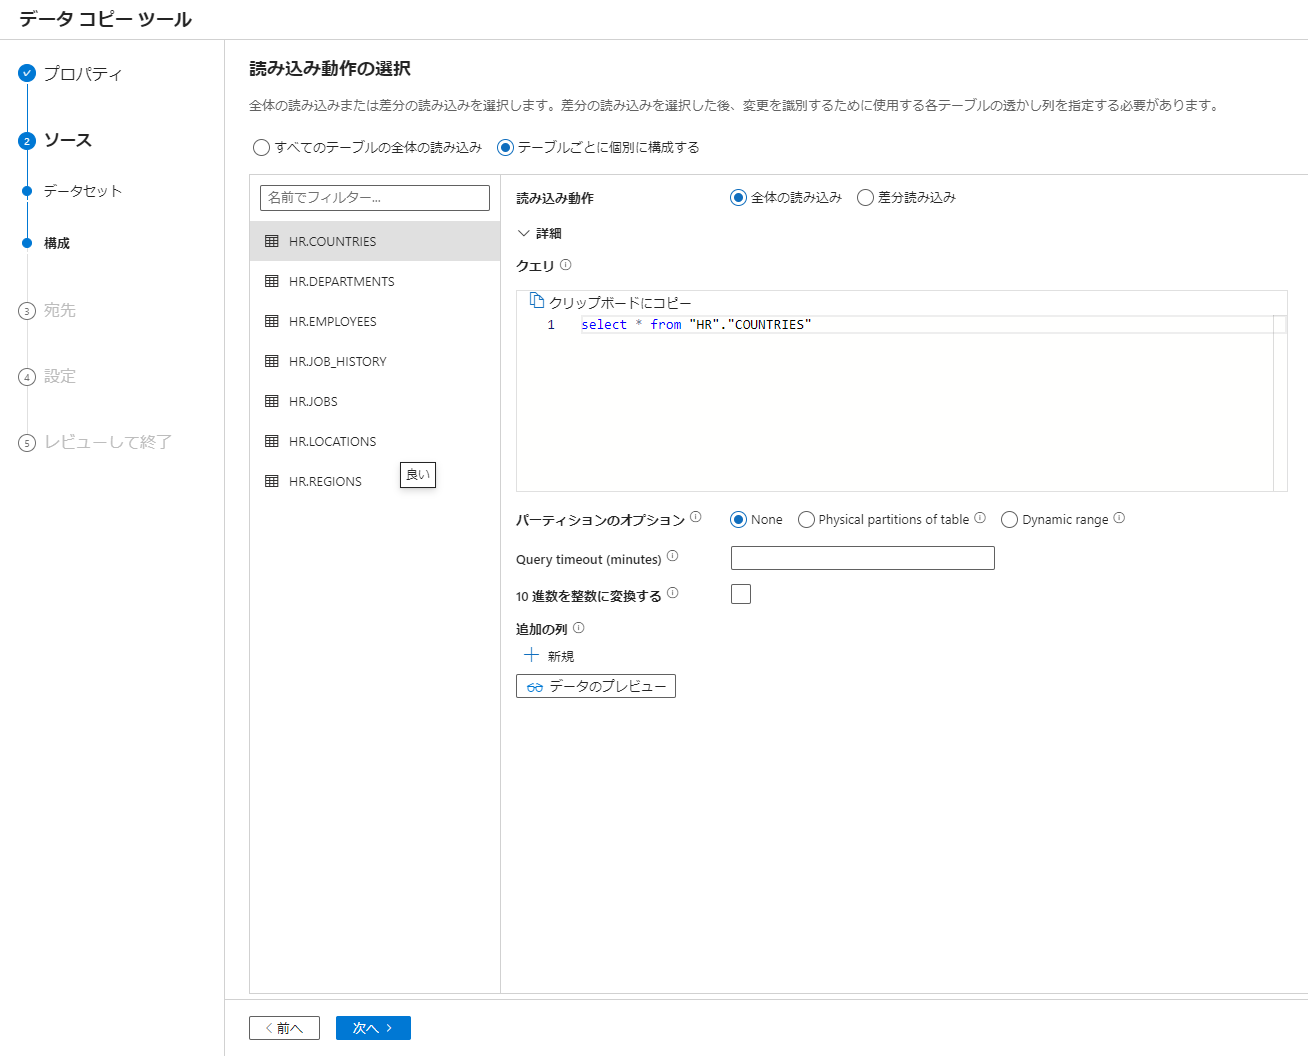Click the table icon beside HR.COUNTRIES
This screenshot has height=1056, width=1308.
271,241
